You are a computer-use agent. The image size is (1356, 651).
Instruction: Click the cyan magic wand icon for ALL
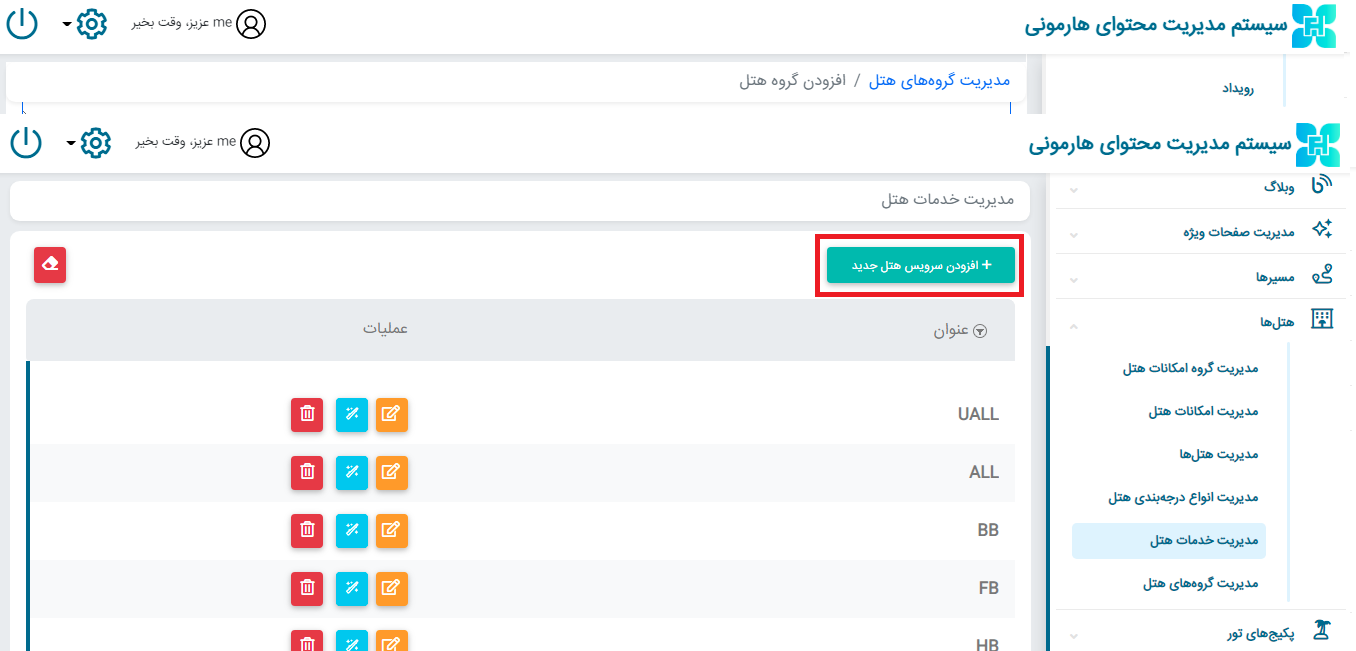tap(352, 472)
